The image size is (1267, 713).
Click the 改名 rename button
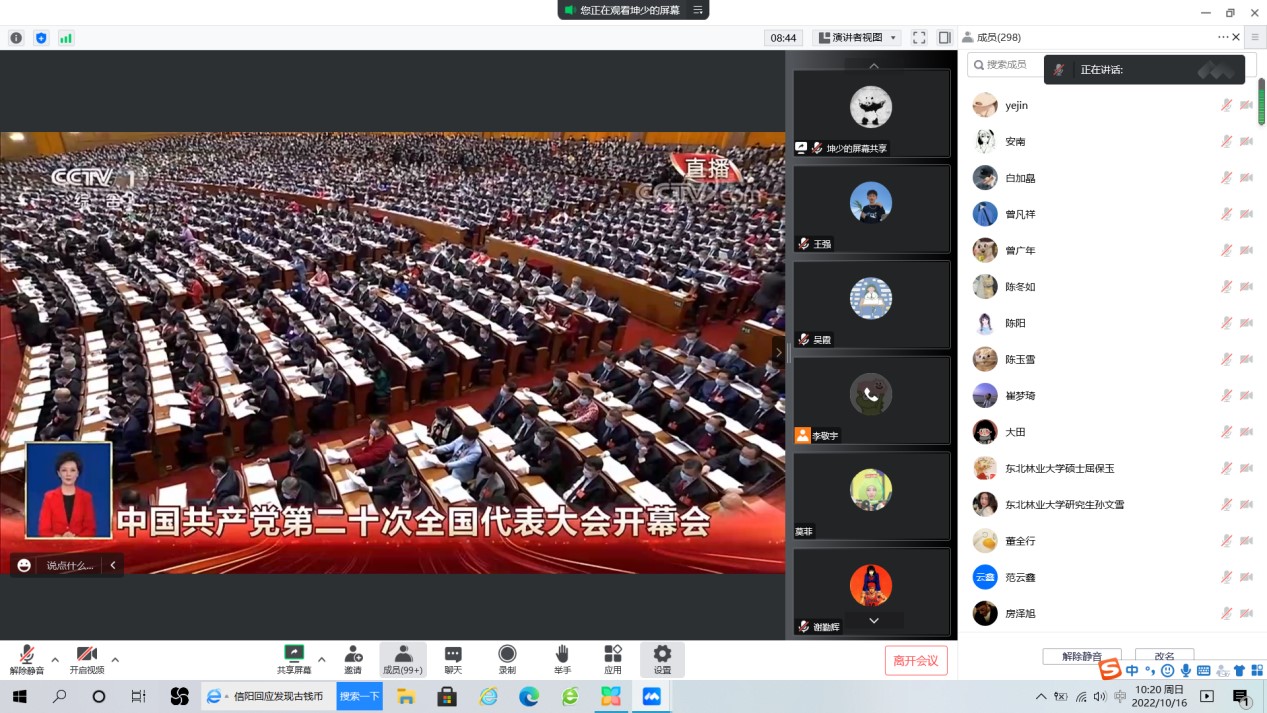[1164, 657]
